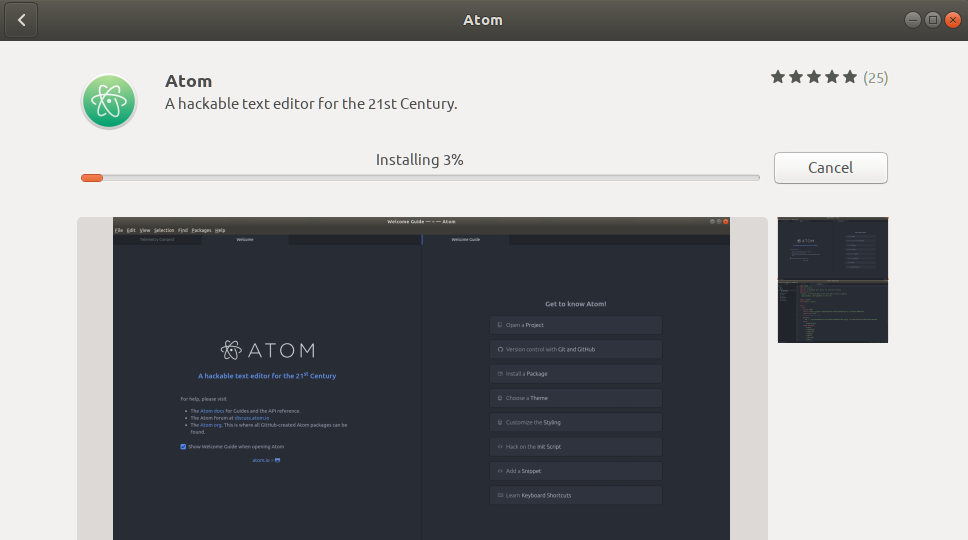Open the Packages menu in preview screenshot
The height and width of the screenshot is (540, 968).
[201, 230]
